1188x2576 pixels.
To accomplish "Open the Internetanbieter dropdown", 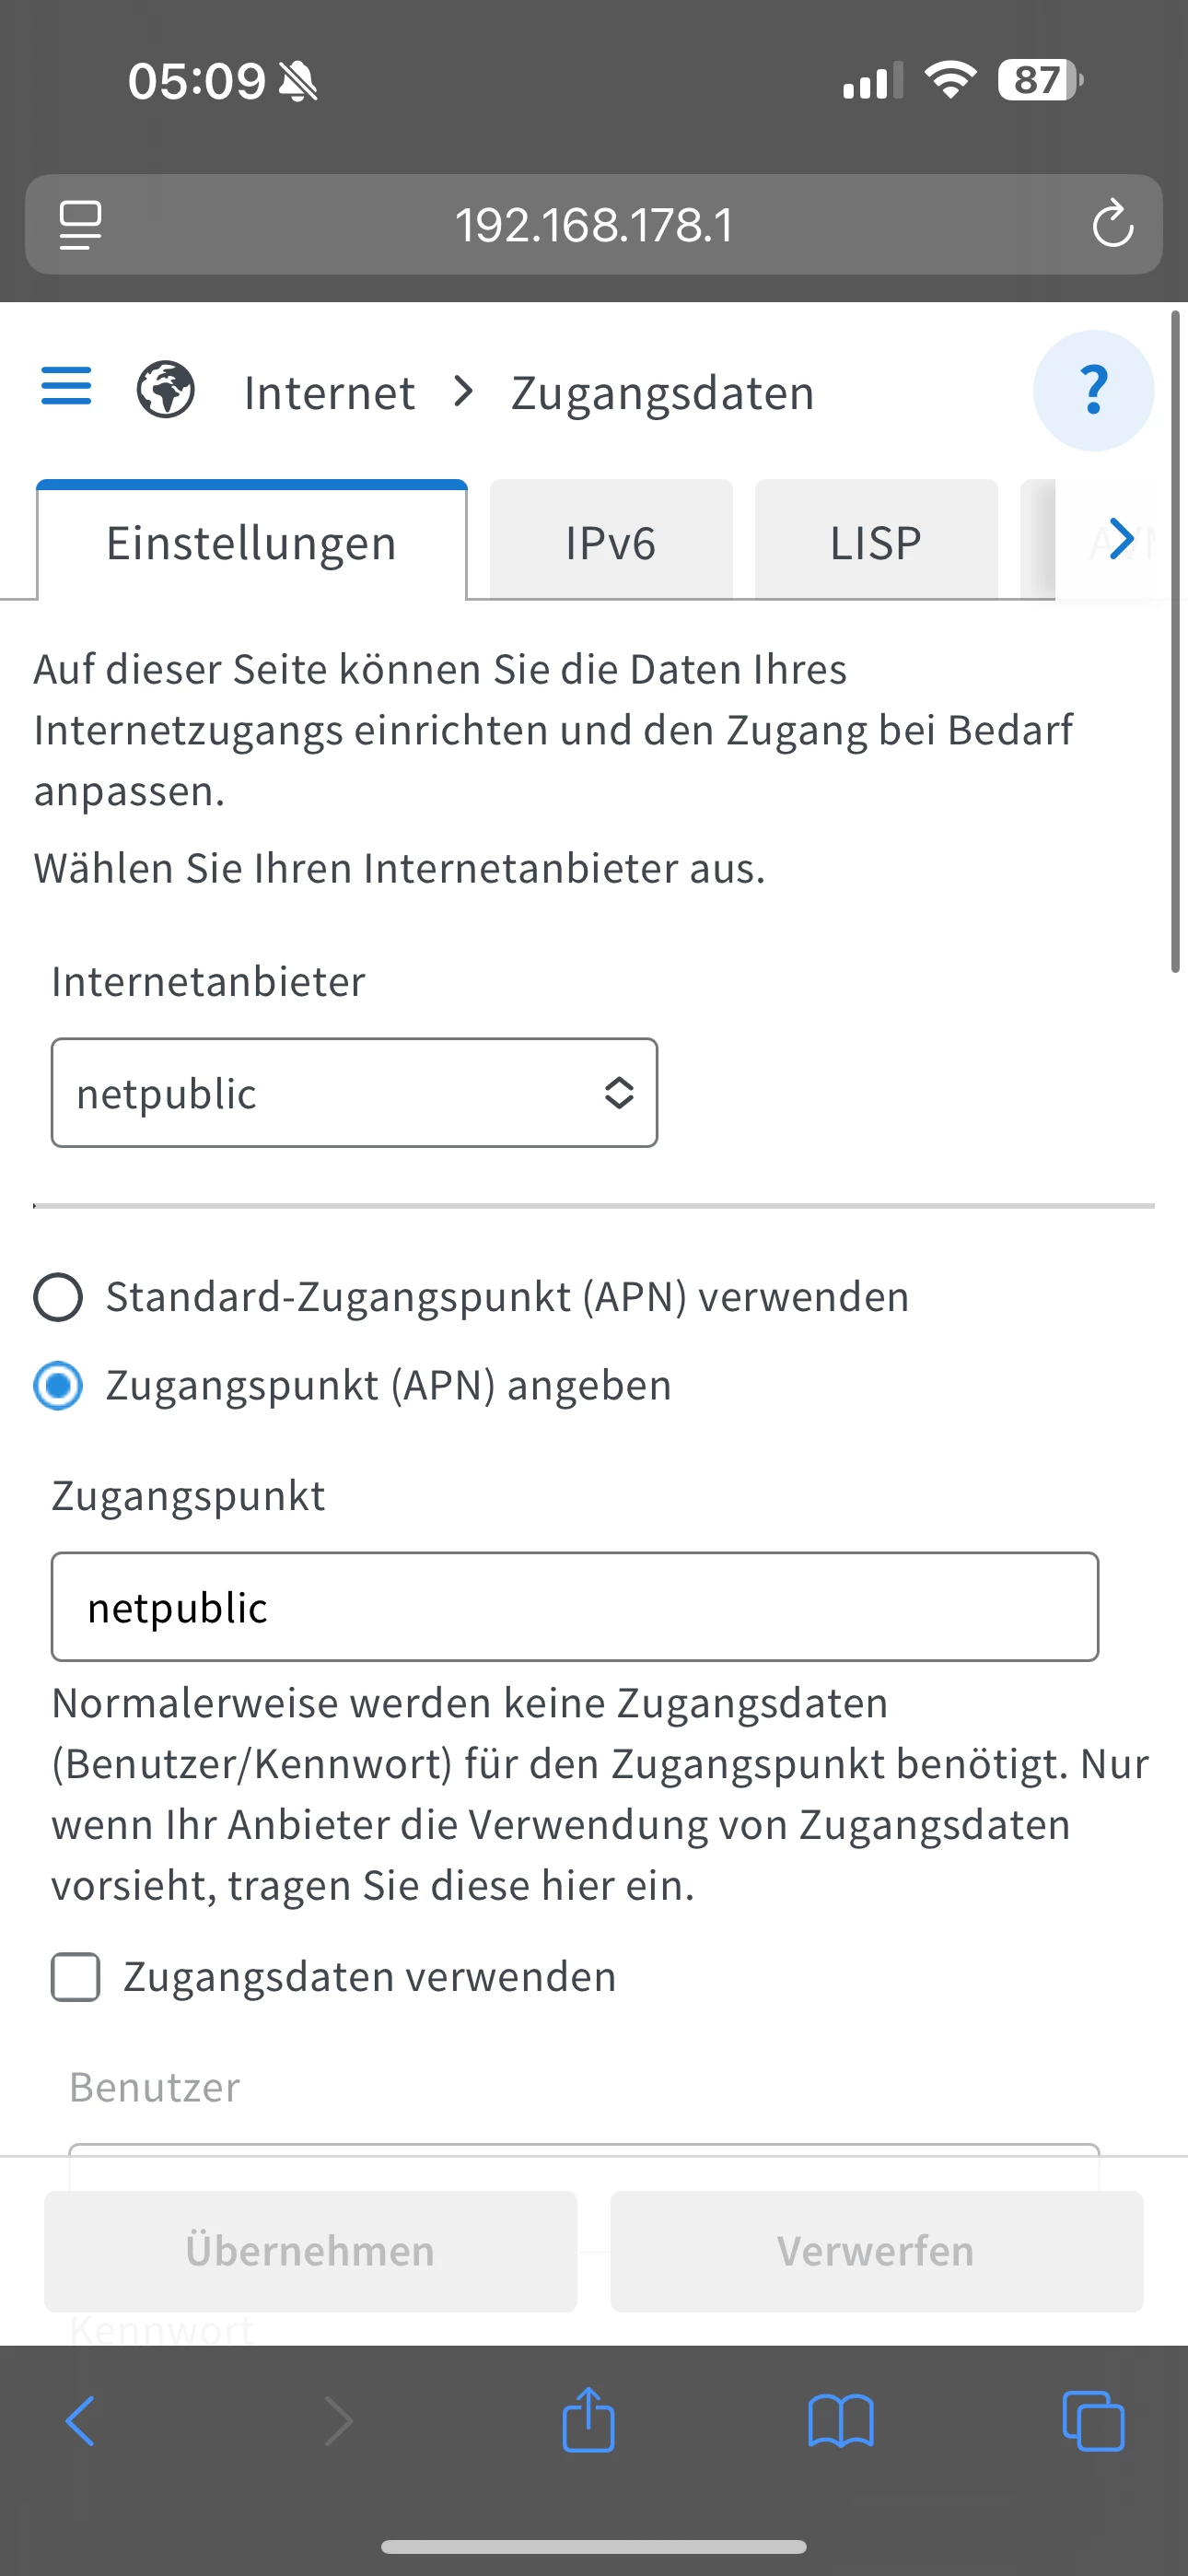I will [x=354, y=1093].
